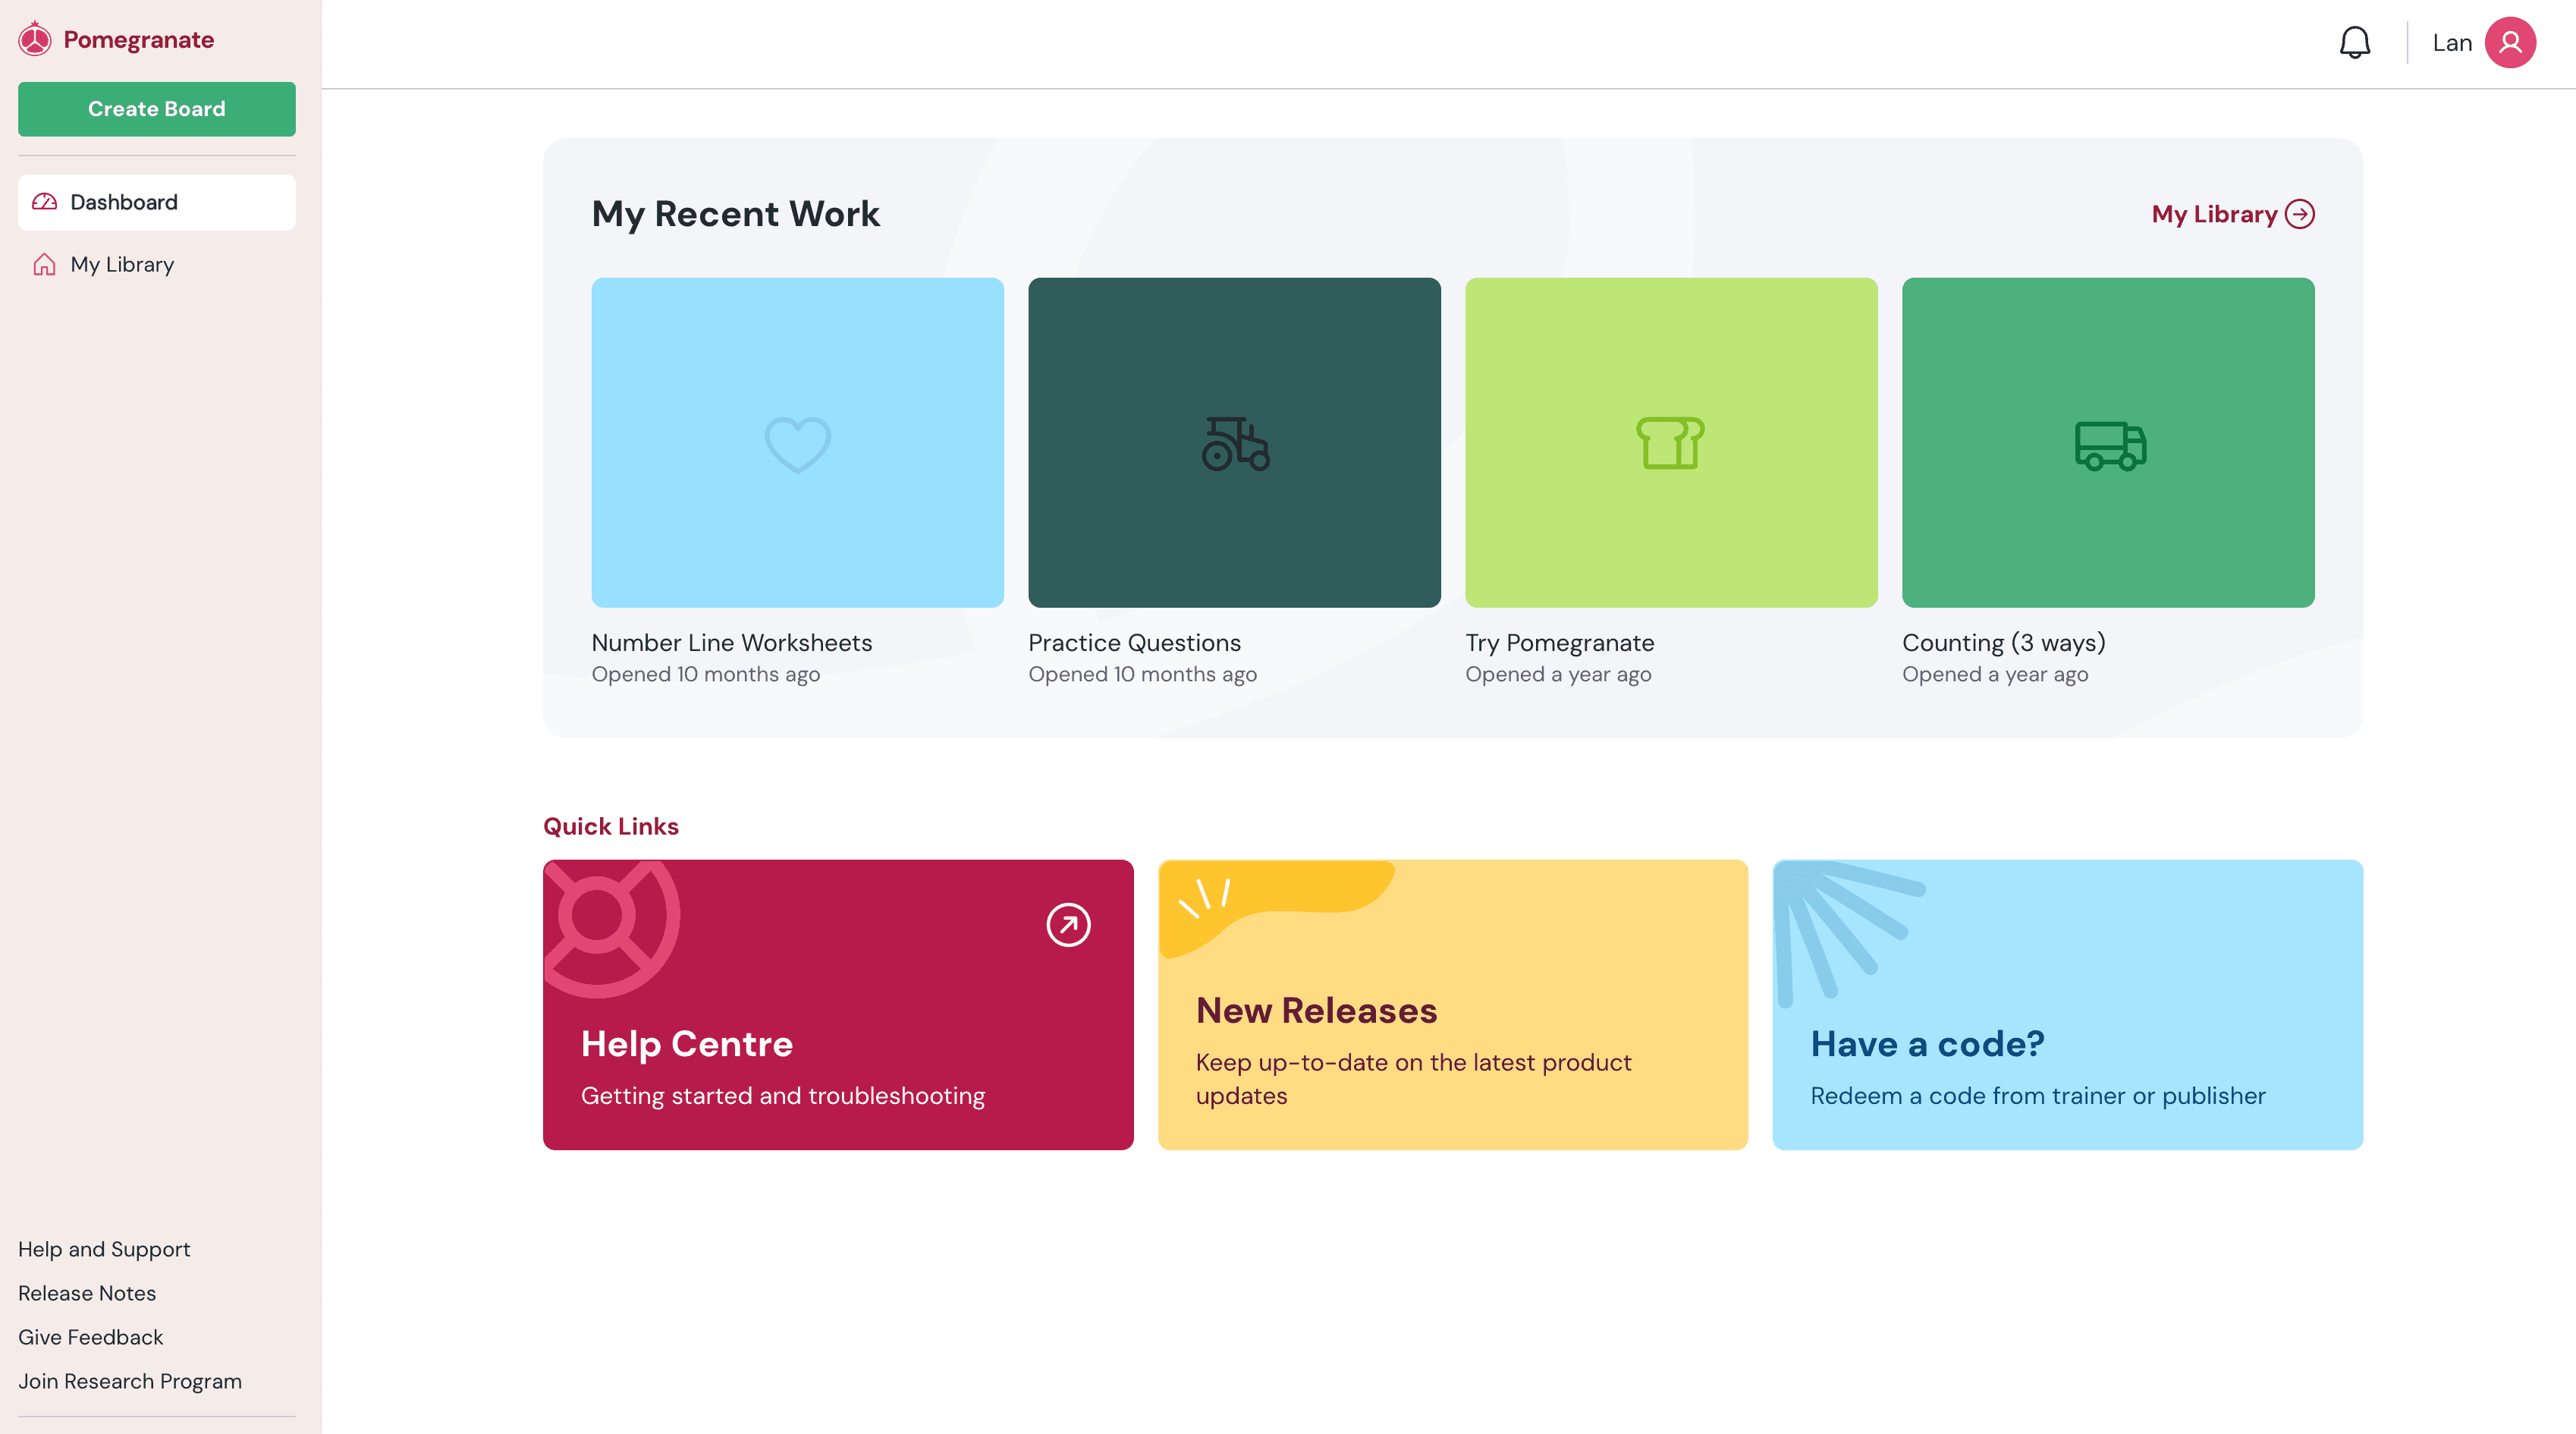Click 'Getting started and troubleshooting' text
2576x1434 pixels.
[x=782, y=1096]
